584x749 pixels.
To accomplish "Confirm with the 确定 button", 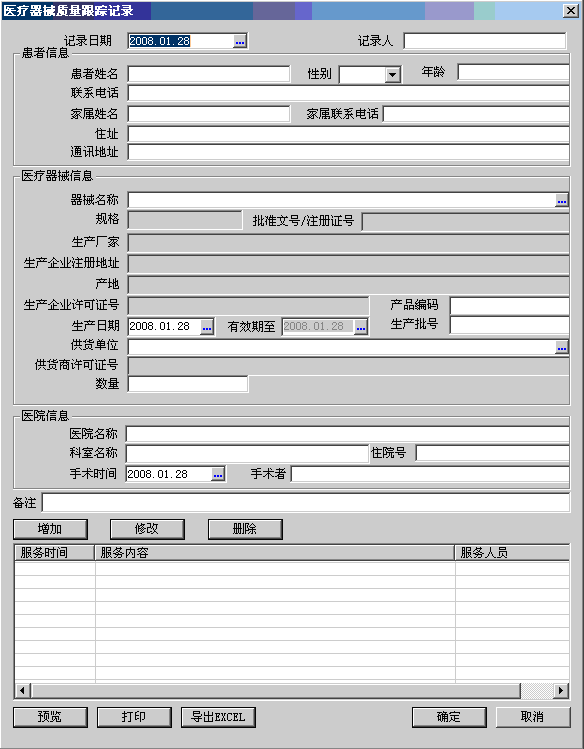I will 449,717.
